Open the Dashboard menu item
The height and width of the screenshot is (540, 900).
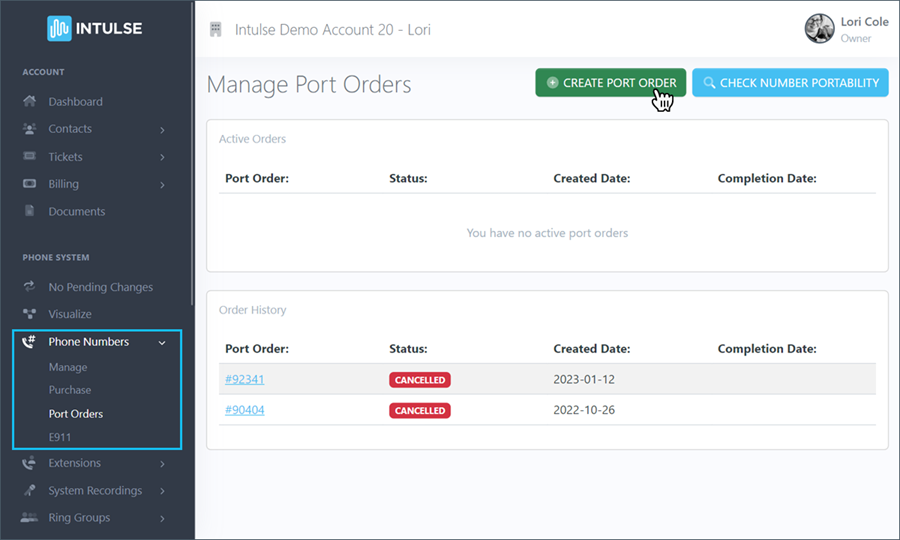point(76,102)
